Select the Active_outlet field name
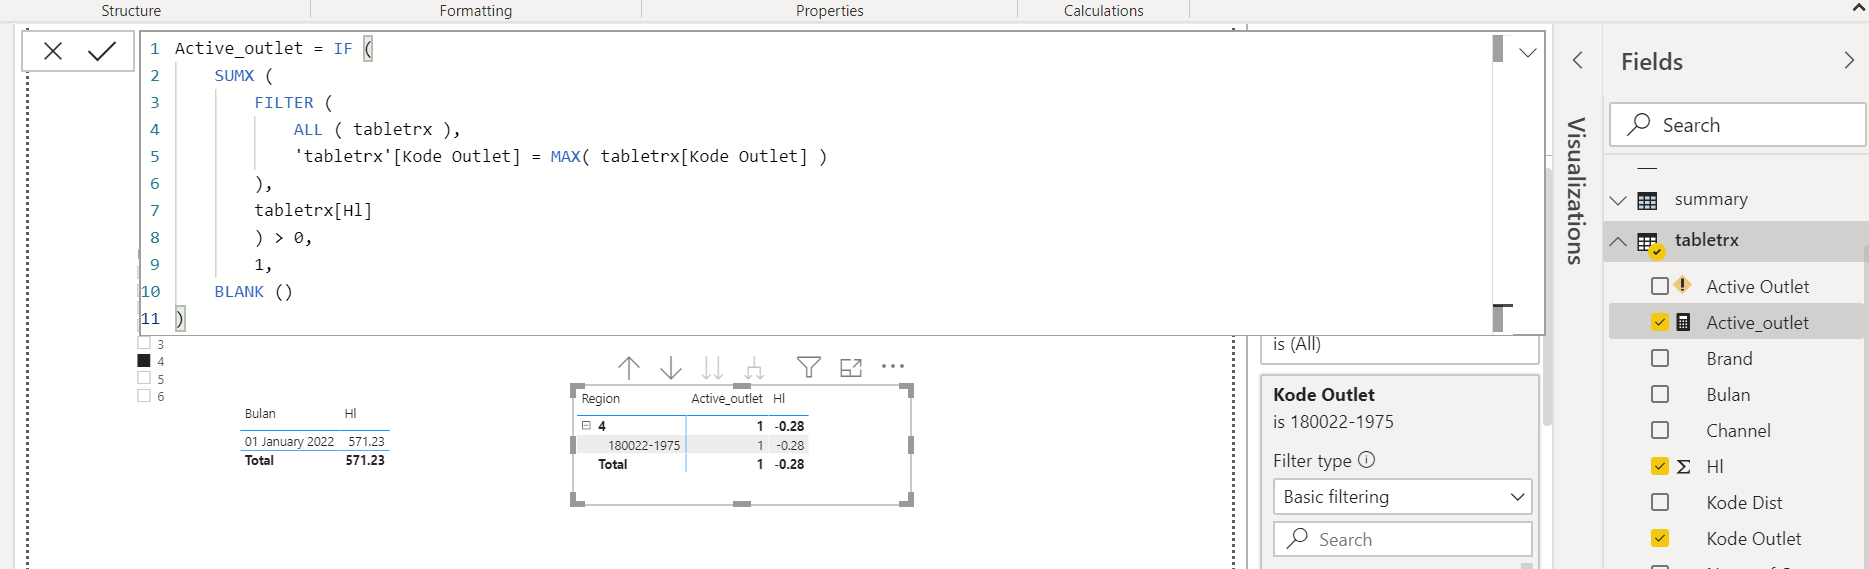Image resolution: width=1869 pixels, height=569 pixels. coord(1757,323)
